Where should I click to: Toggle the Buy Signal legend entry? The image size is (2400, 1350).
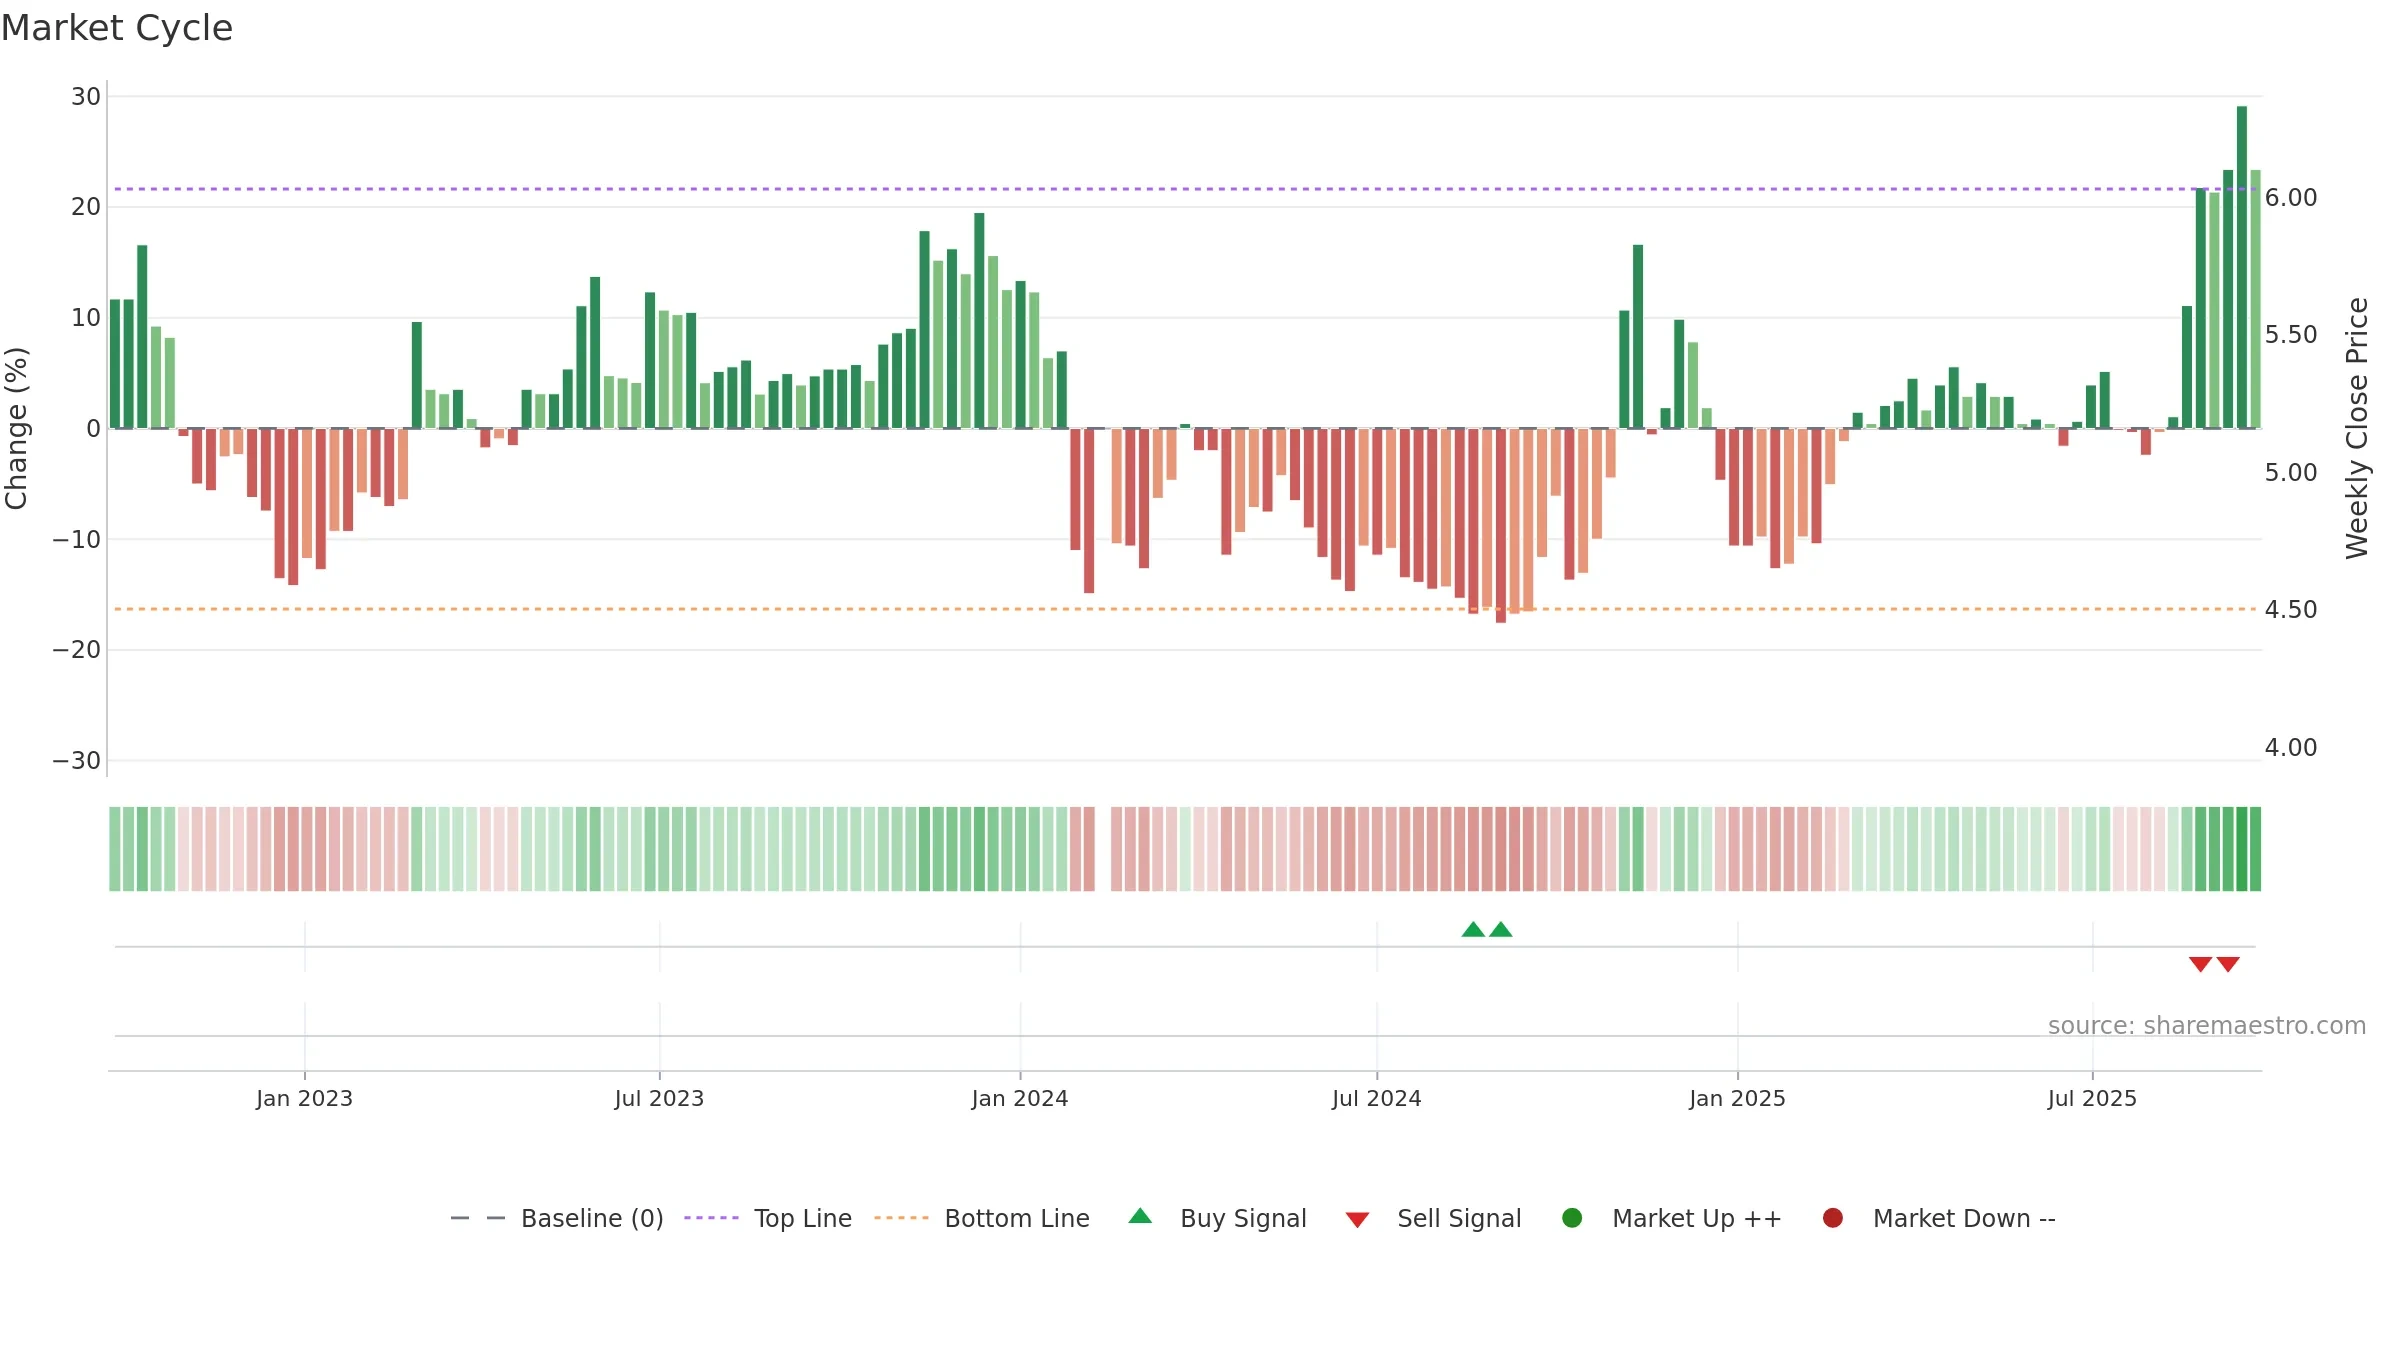click(1217, 1218)
